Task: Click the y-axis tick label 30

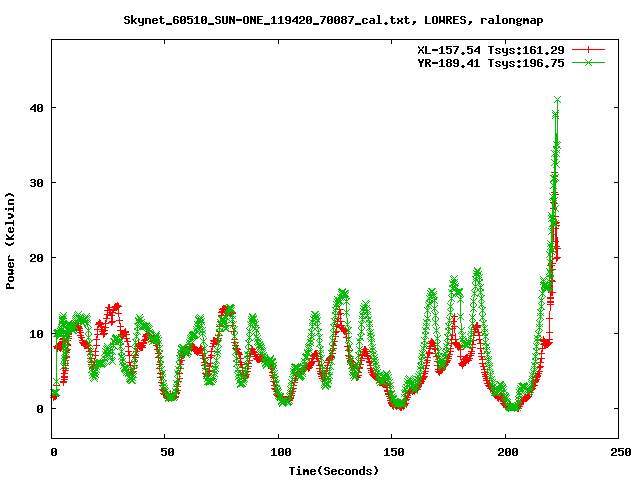Action: coord(36,183)
